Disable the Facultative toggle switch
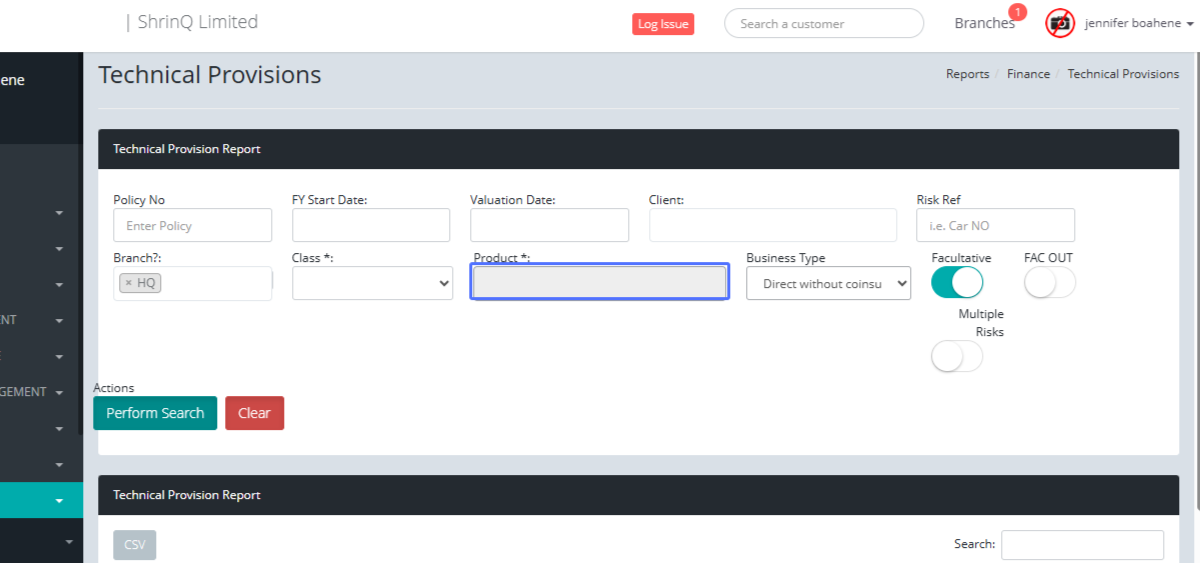This screenshot has height=563, width=1200. click(957, 283)
